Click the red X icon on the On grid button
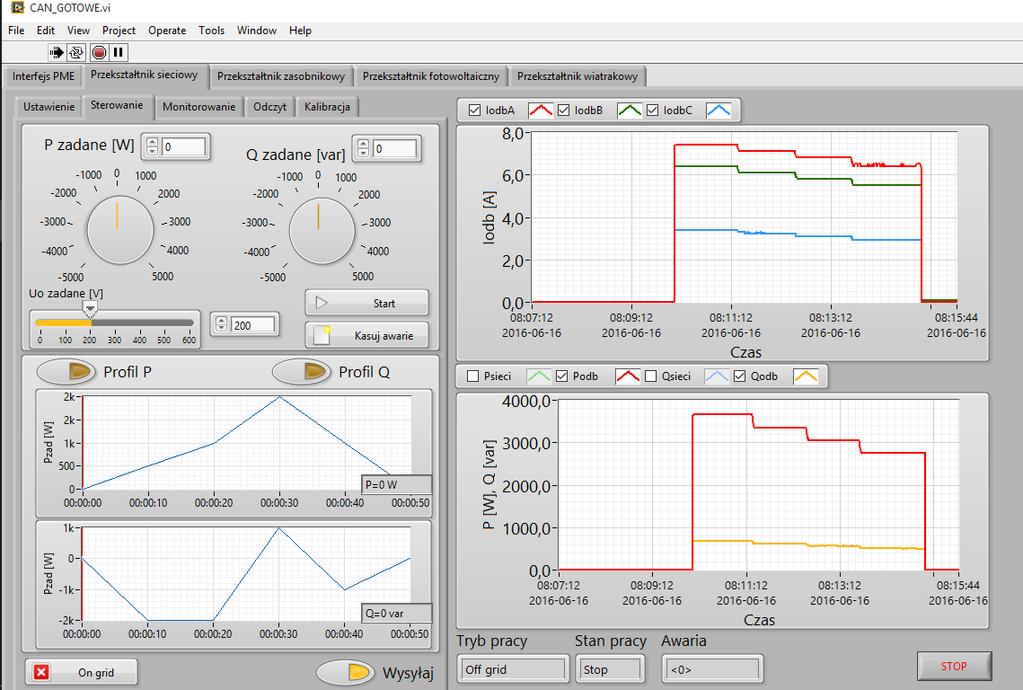The image size is (1023, 690). (x=41, y=672)
